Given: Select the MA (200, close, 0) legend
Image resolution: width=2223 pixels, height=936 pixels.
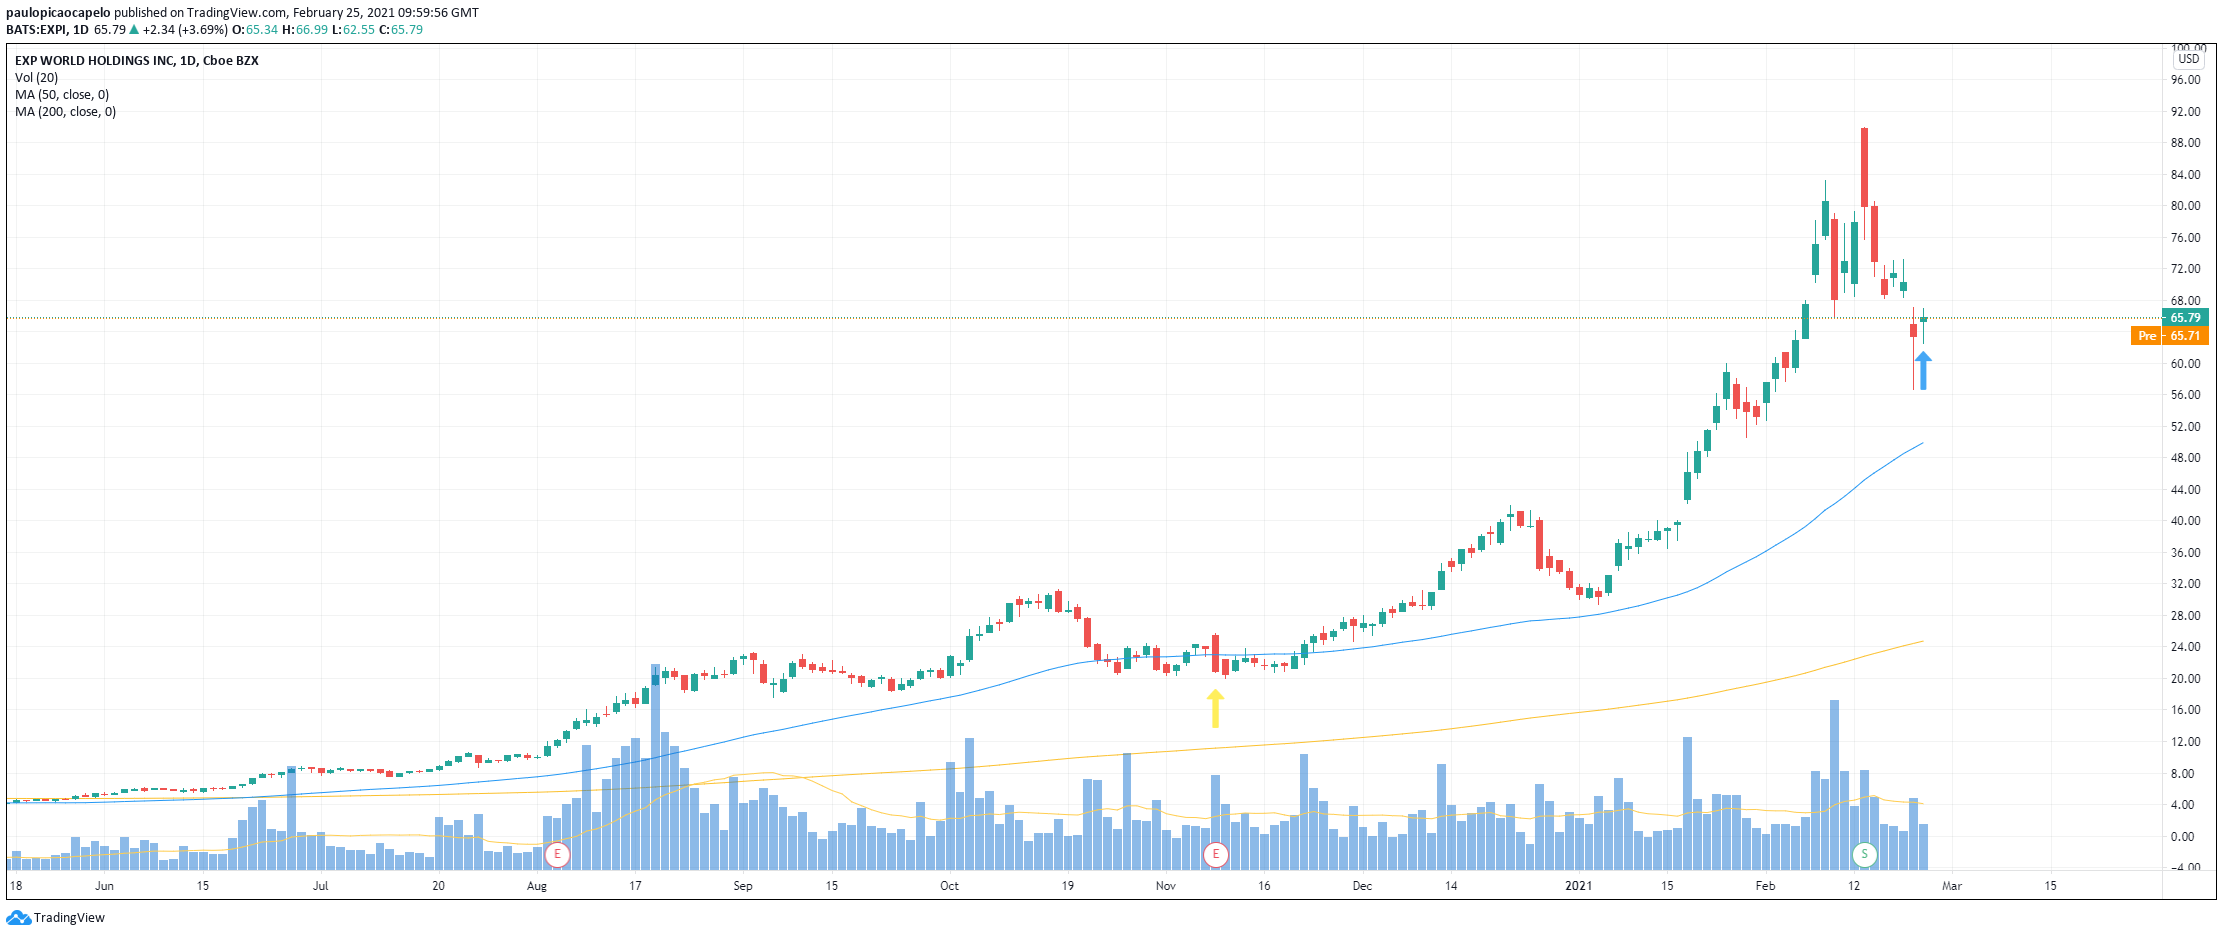Looking at the screenshot, I should click(x=65, y=112).
